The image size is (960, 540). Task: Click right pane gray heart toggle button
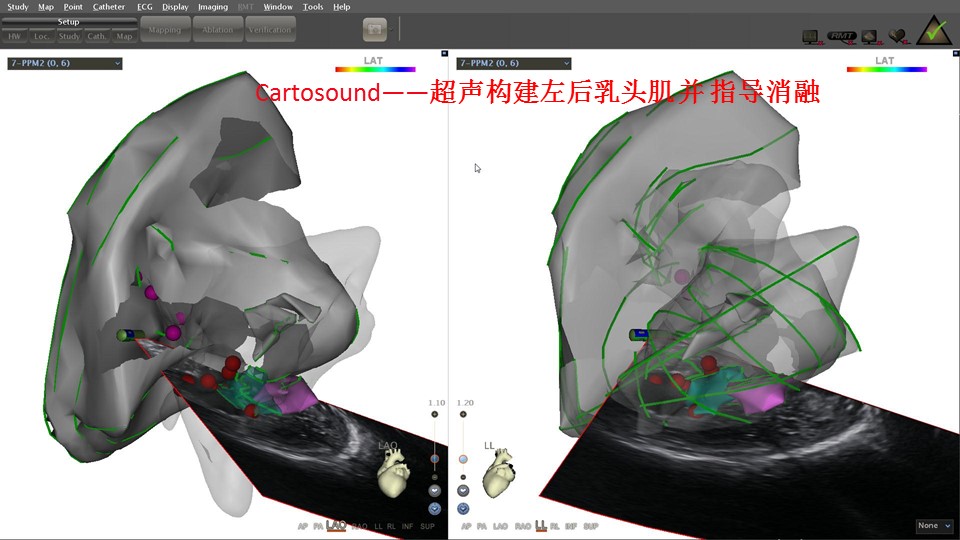463,490
